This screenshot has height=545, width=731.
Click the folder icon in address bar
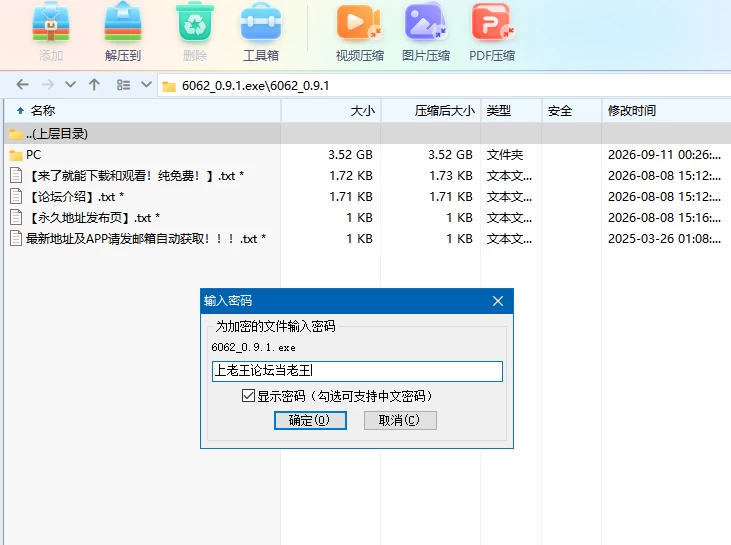169,86
